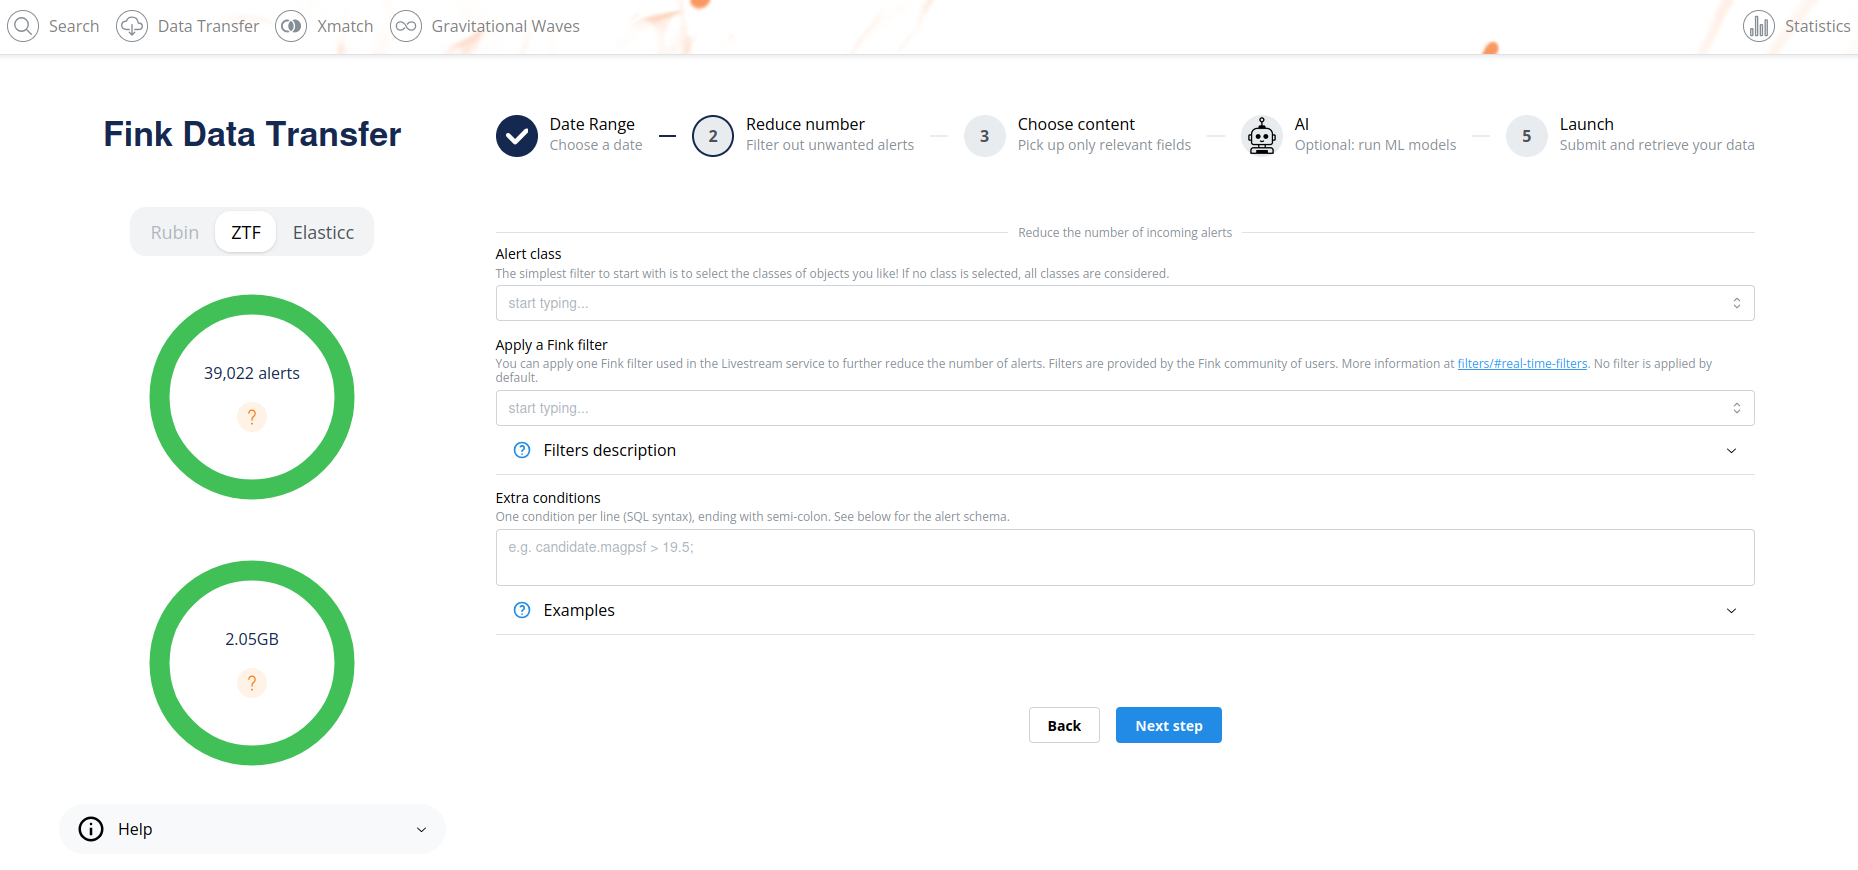Click the Xmatch overlapping circles icon
Image resolution: width=1858 pixels, height=870 pixels.
[x=291, y=26]
